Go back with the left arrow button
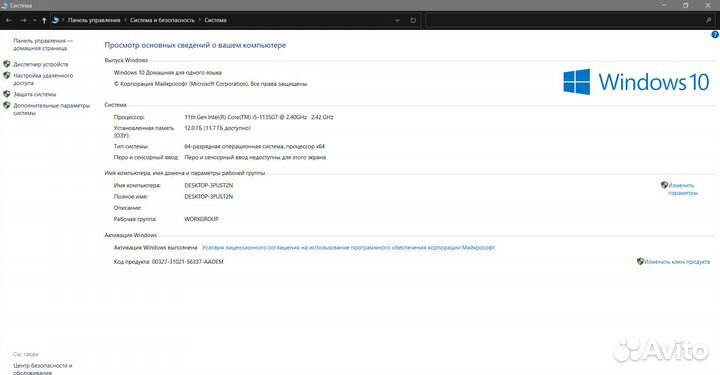The height and width of the screenshot is (375, 720). point(9,20)
